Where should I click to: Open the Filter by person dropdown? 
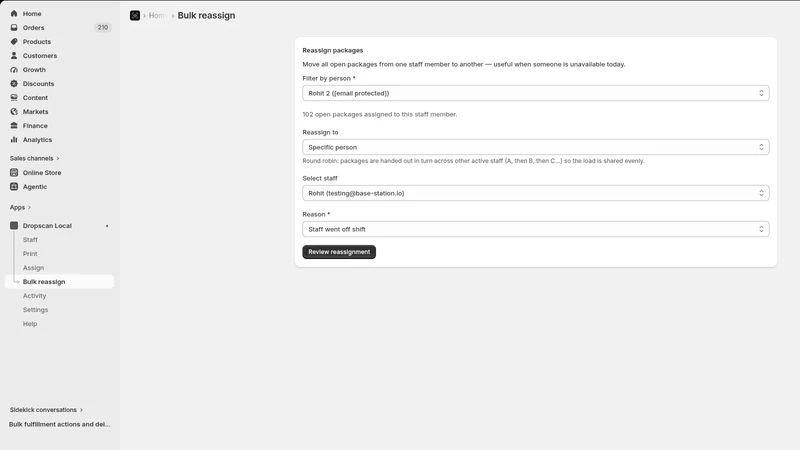coord(536,93)
